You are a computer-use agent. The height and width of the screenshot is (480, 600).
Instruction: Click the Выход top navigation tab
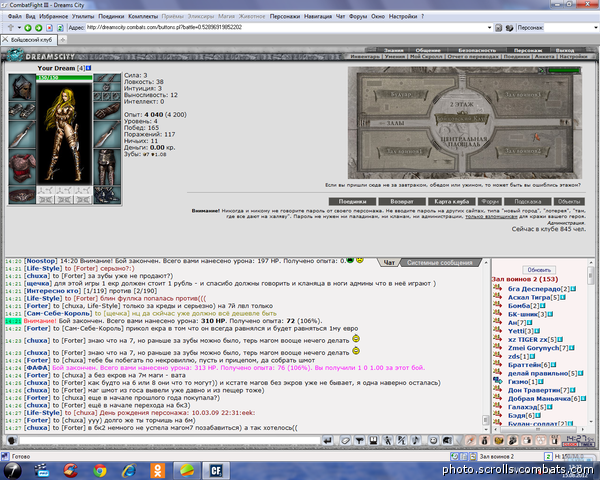tap(565, 50)
